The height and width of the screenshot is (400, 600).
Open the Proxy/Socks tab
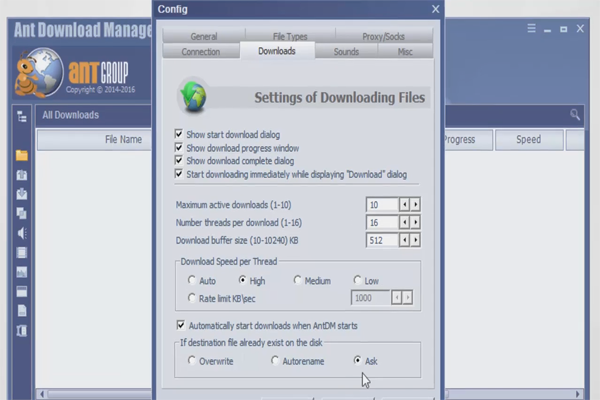tap(384, 36)
